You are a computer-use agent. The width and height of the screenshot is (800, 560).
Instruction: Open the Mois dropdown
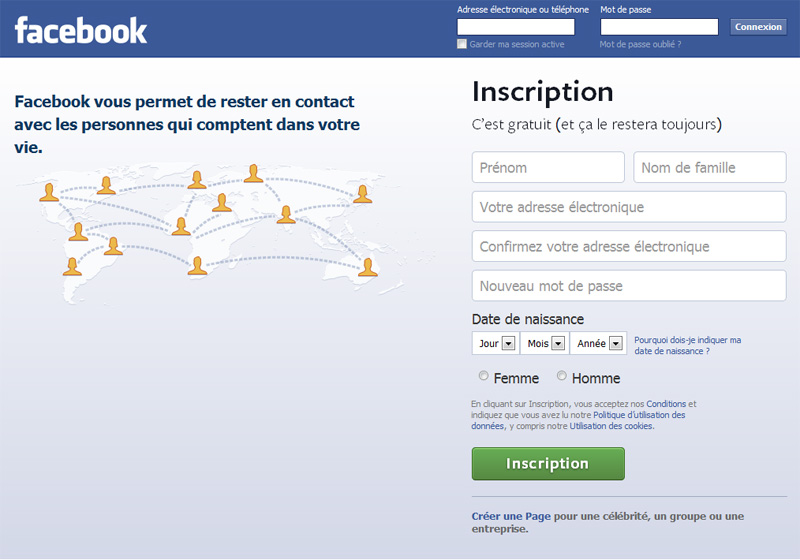[x=545, y=343]
